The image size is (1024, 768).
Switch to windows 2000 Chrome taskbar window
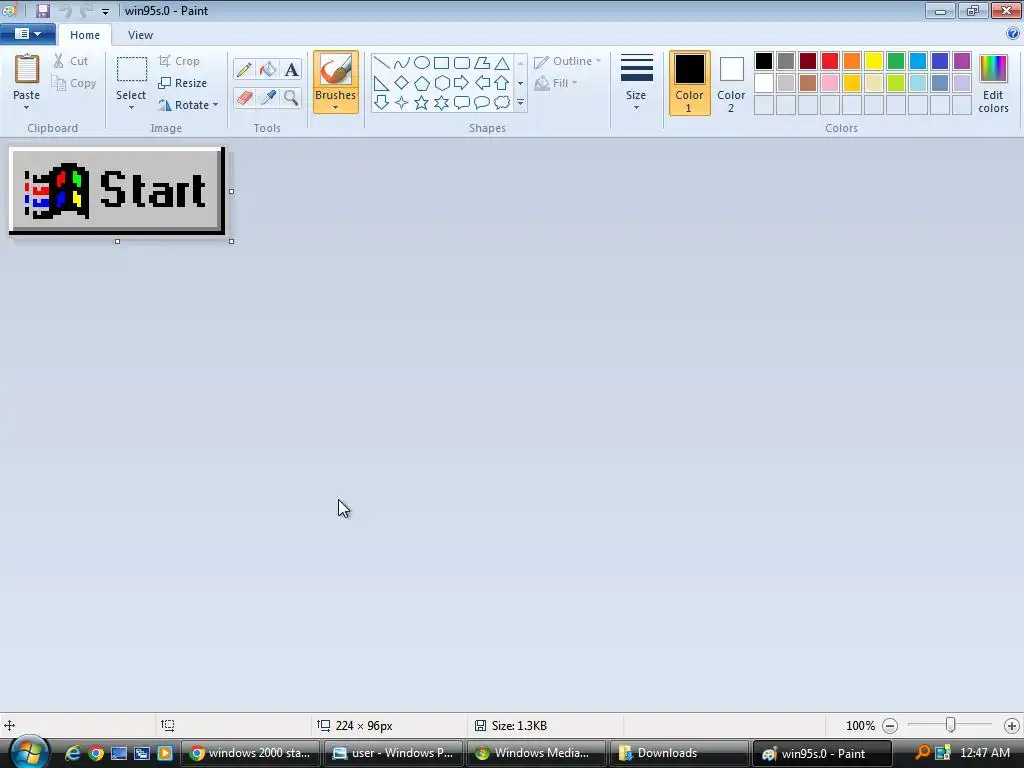tap(251, 753)
